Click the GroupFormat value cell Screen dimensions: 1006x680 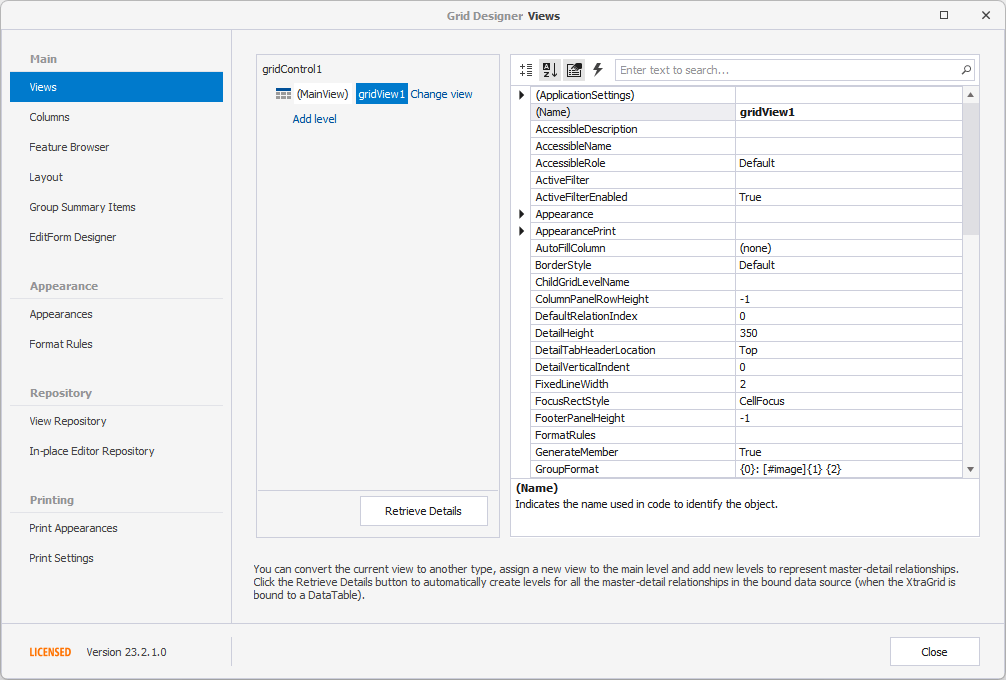(x=849, y=469)
